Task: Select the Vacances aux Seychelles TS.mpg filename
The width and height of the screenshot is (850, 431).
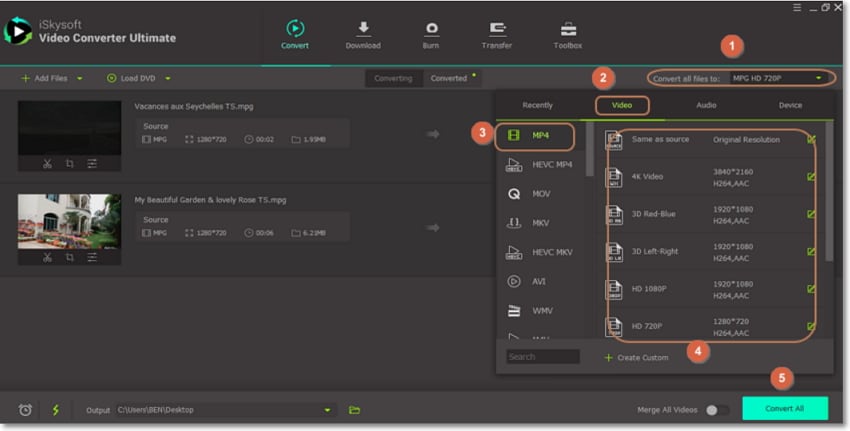Action: coord(194,106)
